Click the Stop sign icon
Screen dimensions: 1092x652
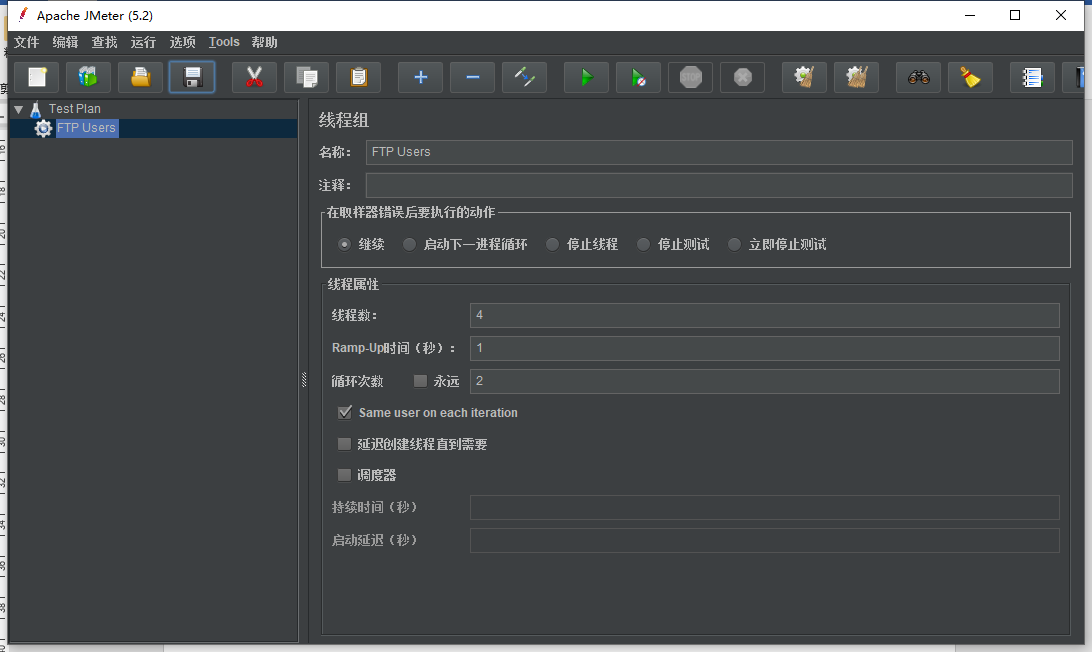point(691,77)
